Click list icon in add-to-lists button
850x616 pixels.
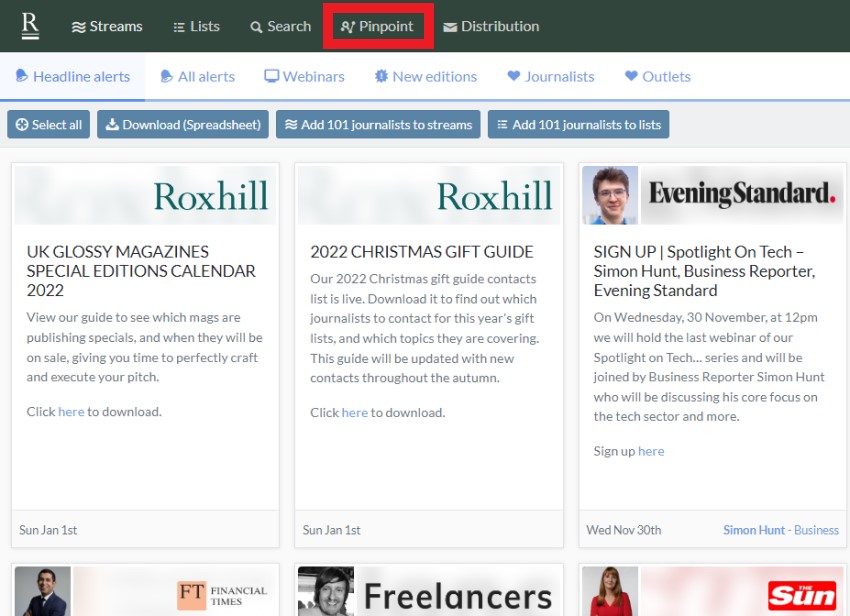point(503,125)
